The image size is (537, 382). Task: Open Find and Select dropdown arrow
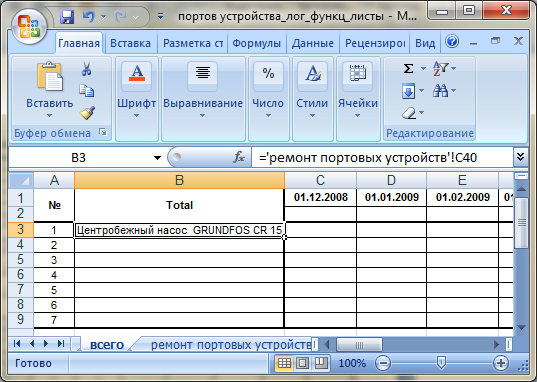453,91
